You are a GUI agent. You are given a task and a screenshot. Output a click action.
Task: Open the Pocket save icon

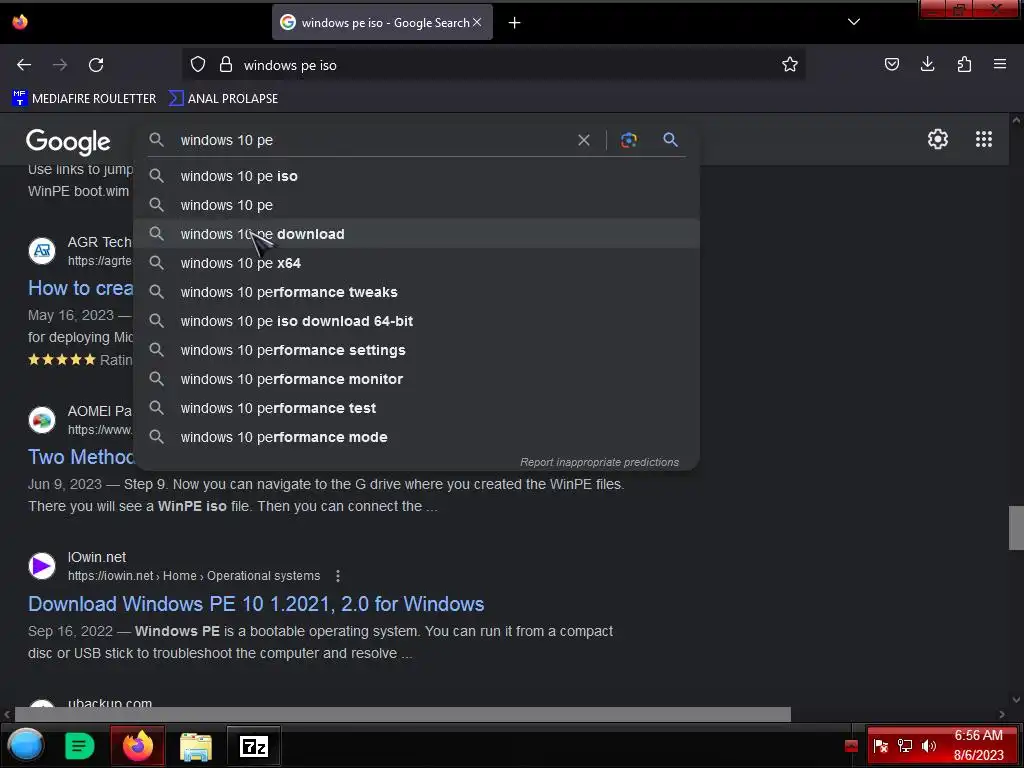pyautogui.click(x=891, y=65)
